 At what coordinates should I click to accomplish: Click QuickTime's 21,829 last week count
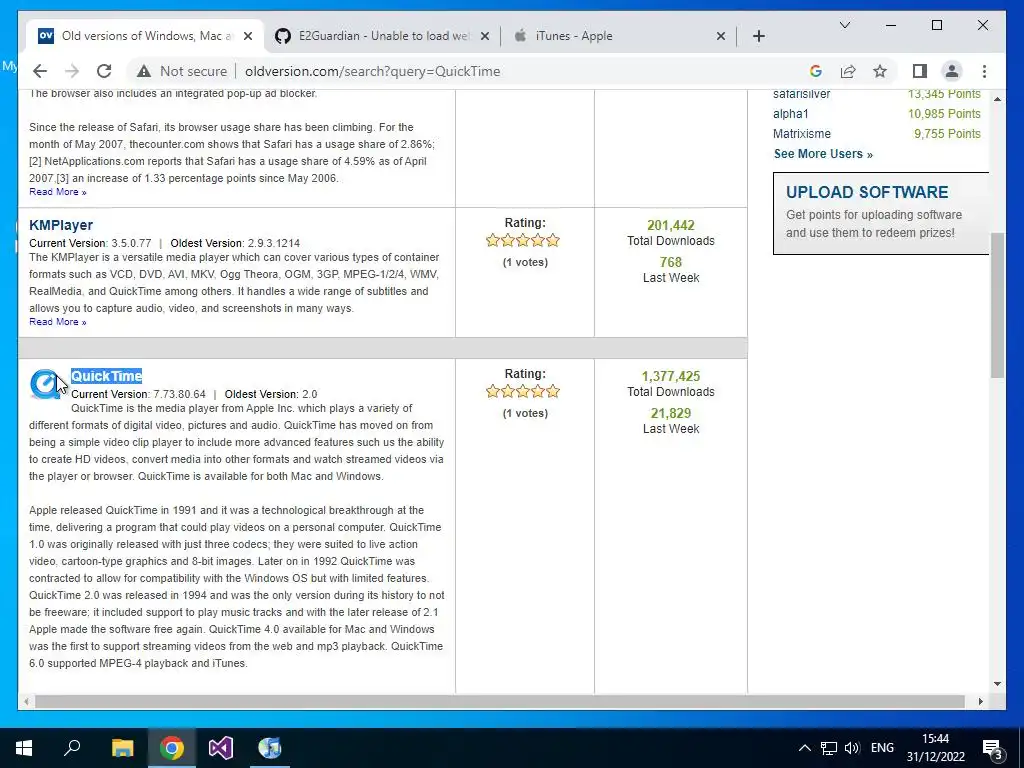pos(671,413)
